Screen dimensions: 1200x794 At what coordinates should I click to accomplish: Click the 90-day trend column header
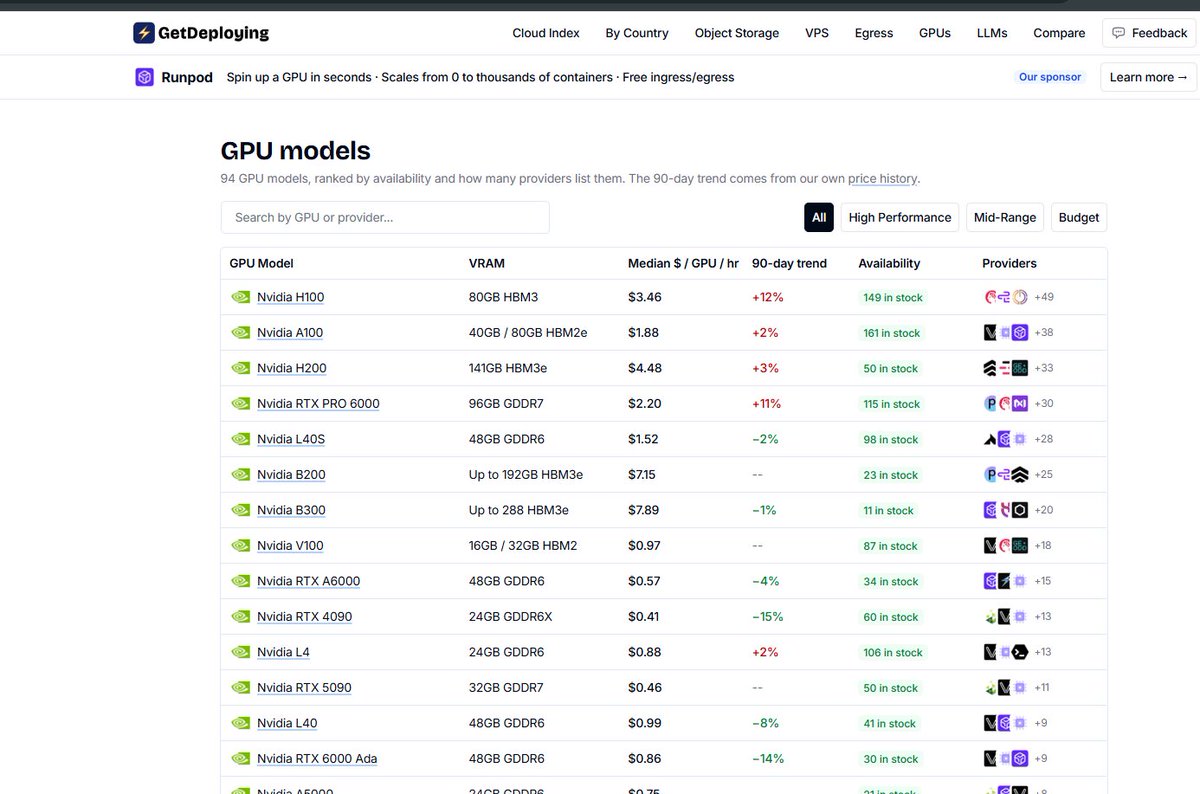point(789,263)
